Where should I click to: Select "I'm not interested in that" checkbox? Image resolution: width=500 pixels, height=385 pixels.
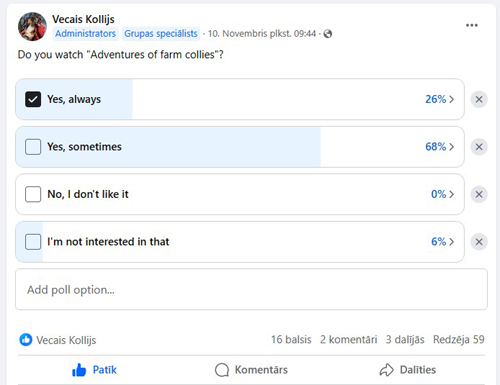(x=33, y=242)
